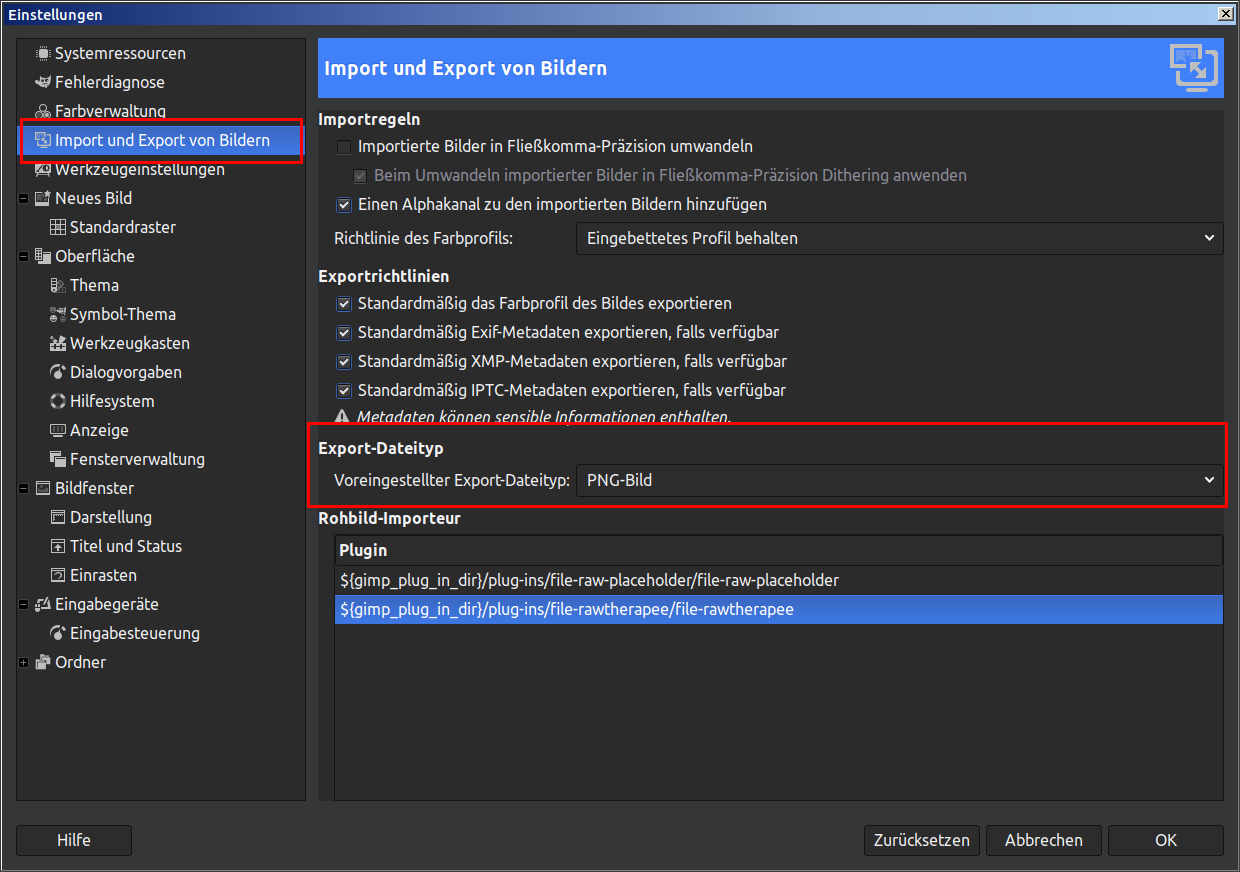Click the Standardraster grid icon
The image size is (1240, 872).
coord(58,228)
